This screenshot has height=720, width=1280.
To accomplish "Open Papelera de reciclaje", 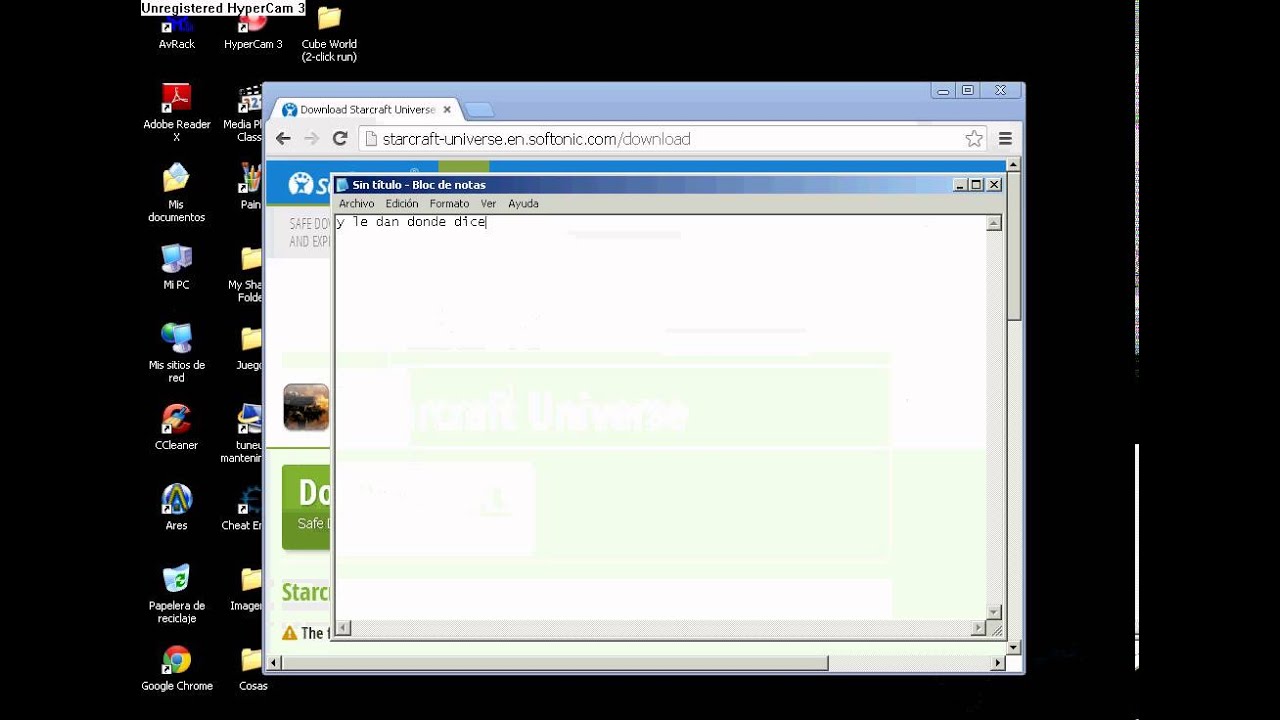I will 177,594.
